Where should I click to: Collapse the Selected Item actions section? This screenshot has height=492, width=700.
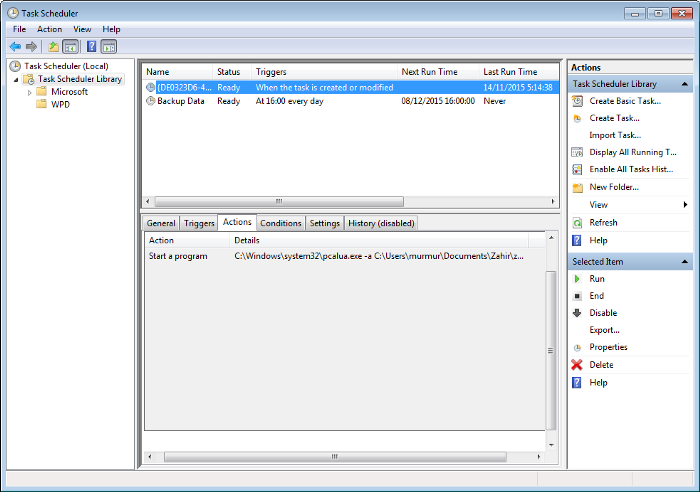(x=684, y=262)
